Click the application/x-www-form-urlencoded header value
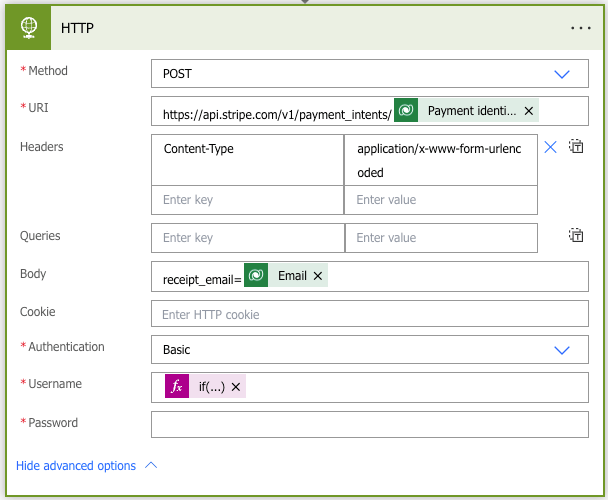 pyautogui.click(x=440, y=160)
